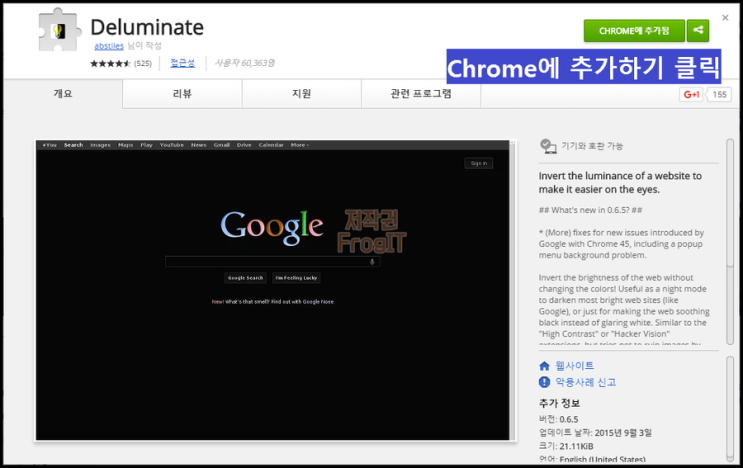The image size is (743, 468).
Task: Switch to the 리뷰 tab
Action: click(182, 94)
